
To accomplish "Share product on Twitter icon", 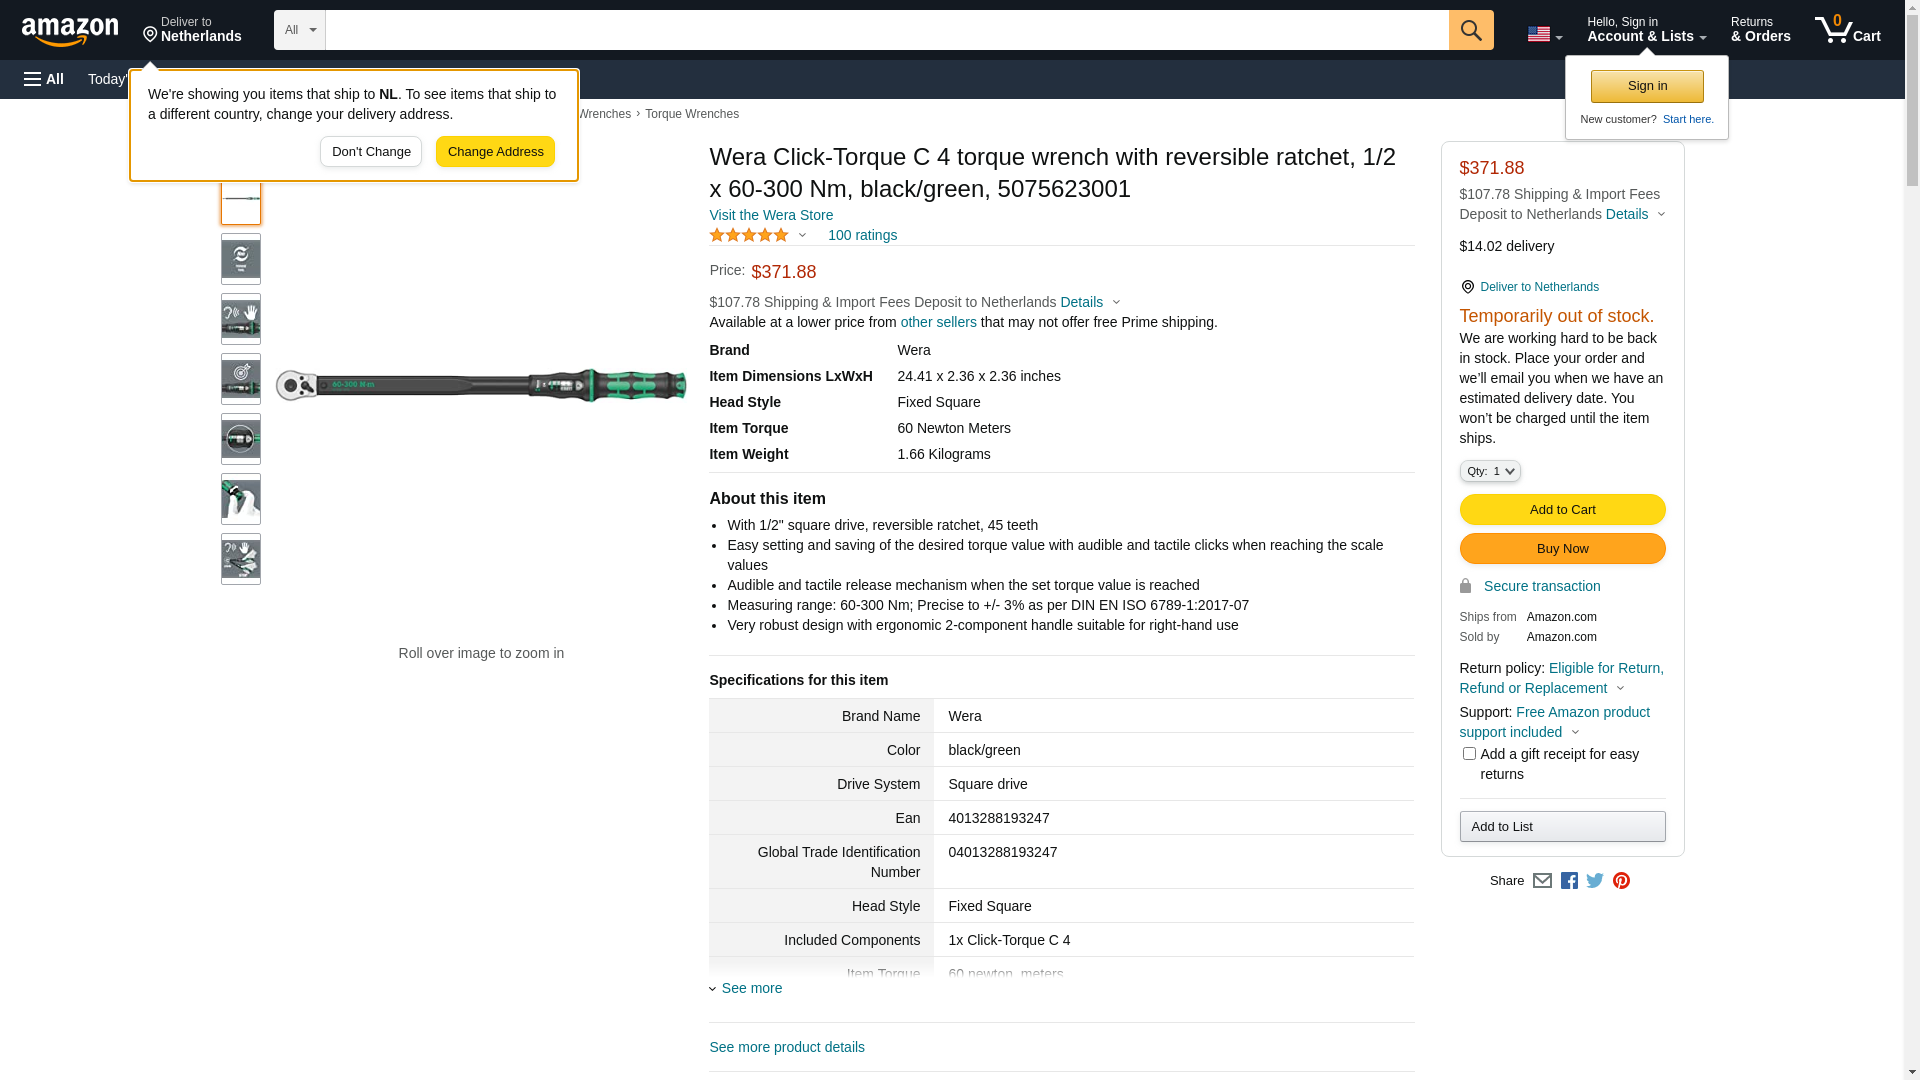I will (x=1595, y=881).
